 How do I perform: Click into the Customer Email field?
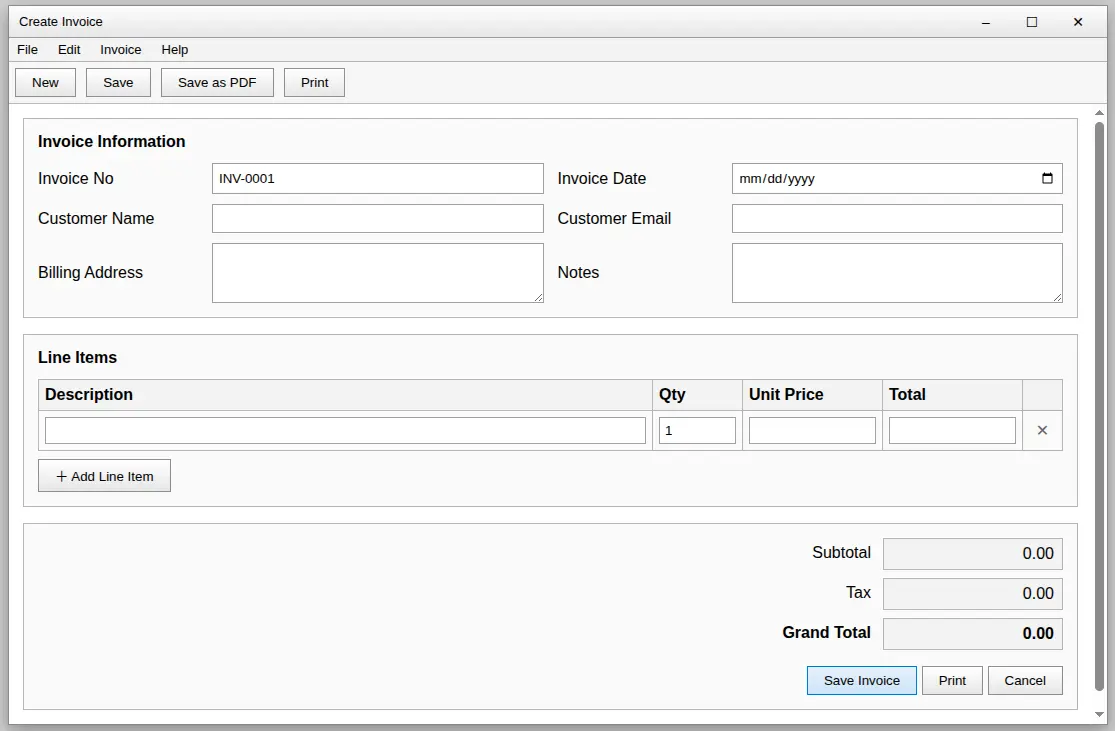pos(897,219)
